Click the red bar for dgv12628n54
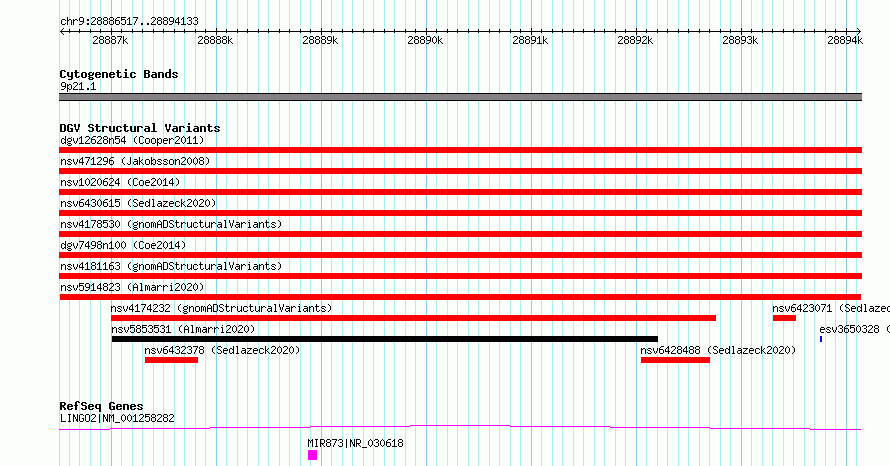 (460, 150)
